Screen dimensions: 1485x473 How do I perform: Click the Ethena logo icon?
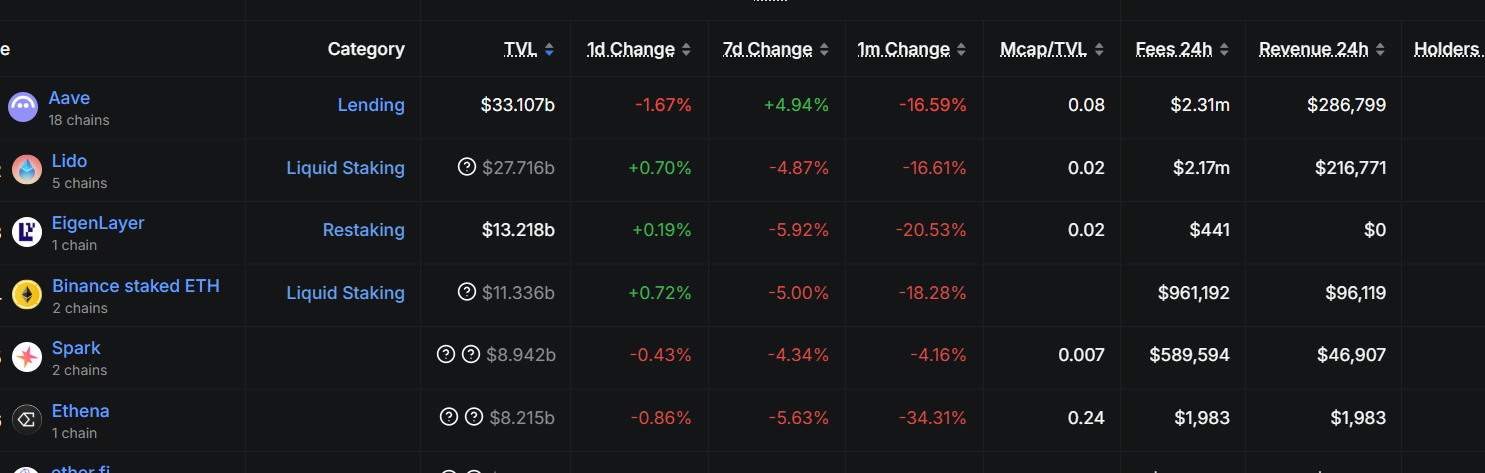point(27,419)
